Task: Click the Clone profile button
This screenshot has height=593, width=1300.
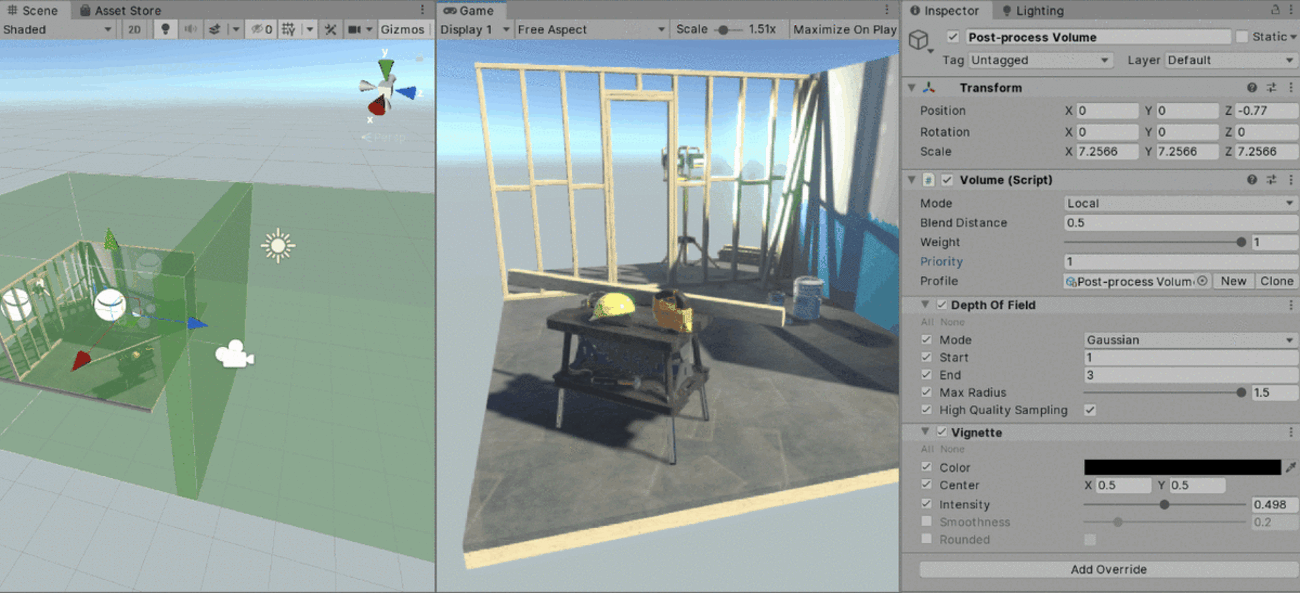Action: click(1277, 281)
